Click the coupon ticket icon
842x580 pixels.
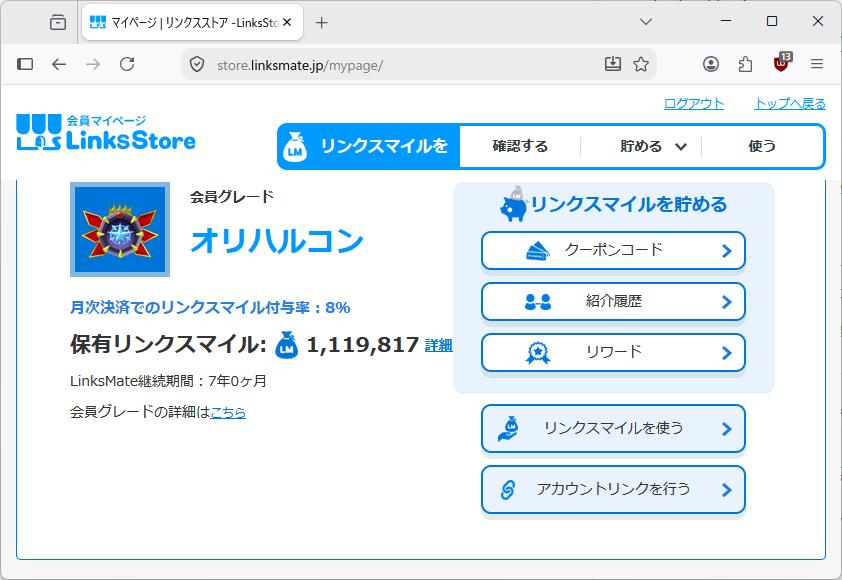click(538, 251)
